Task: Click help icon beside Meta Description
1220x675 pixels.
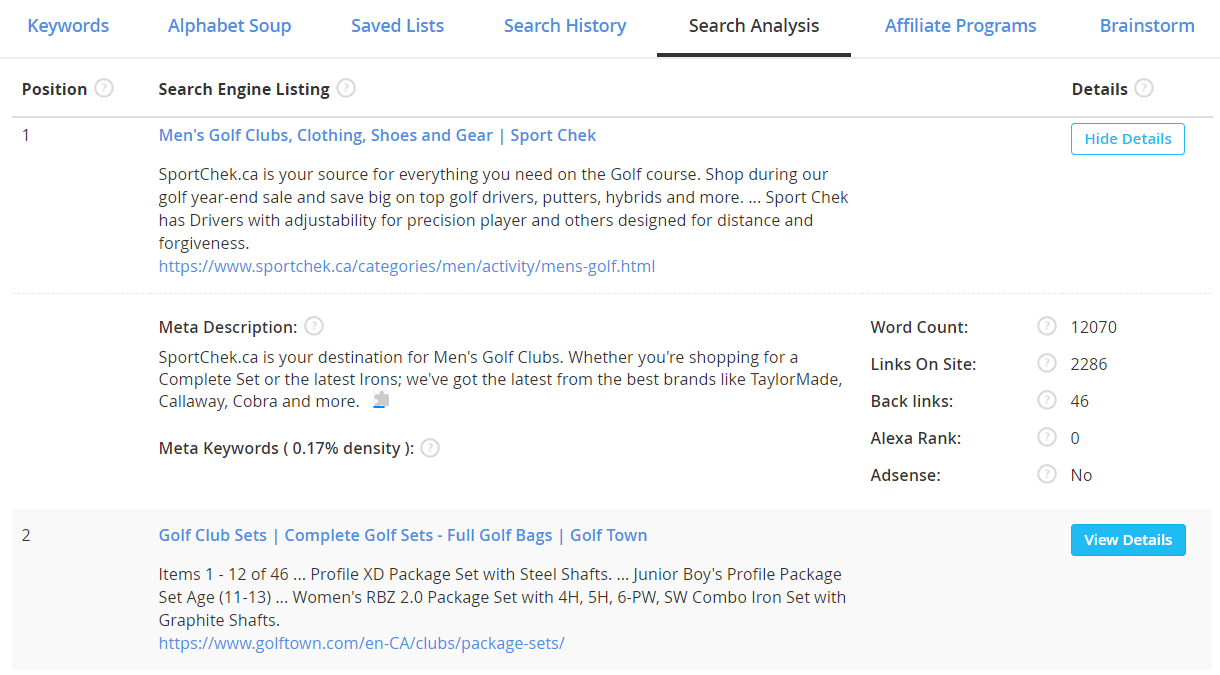Action: point(314,326)
